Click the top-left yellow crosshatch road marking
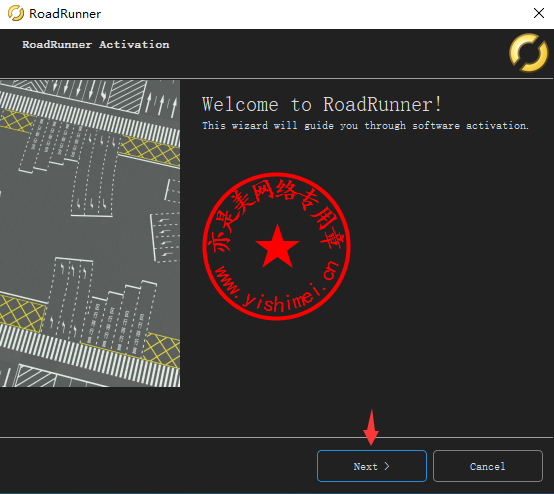Screen dimensions: 554x494 (x=17, y=121)
